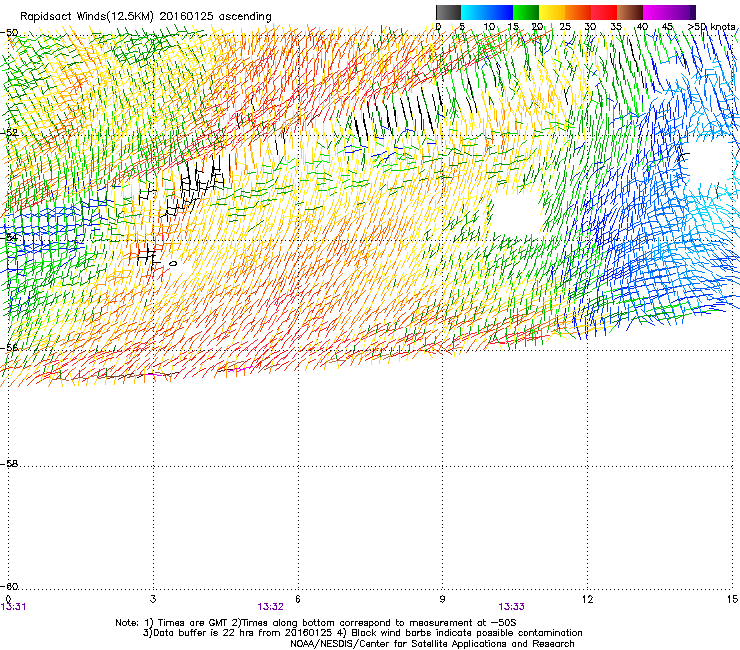Click the '3' longitude axis label
This screenshot has width=740, height=650.
(x=153, y=599)
